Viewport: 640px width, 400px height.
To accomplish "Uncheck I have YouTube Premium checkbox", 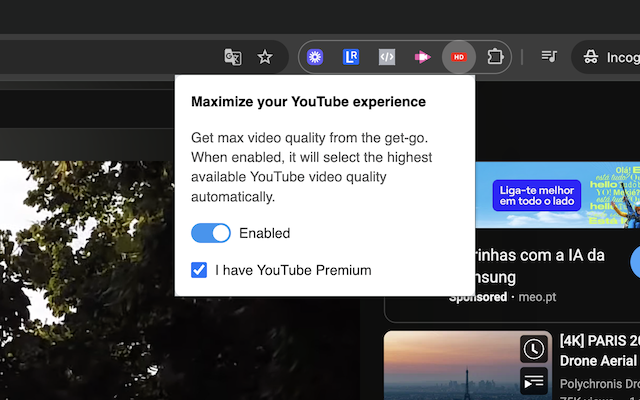I will [199, 270].
